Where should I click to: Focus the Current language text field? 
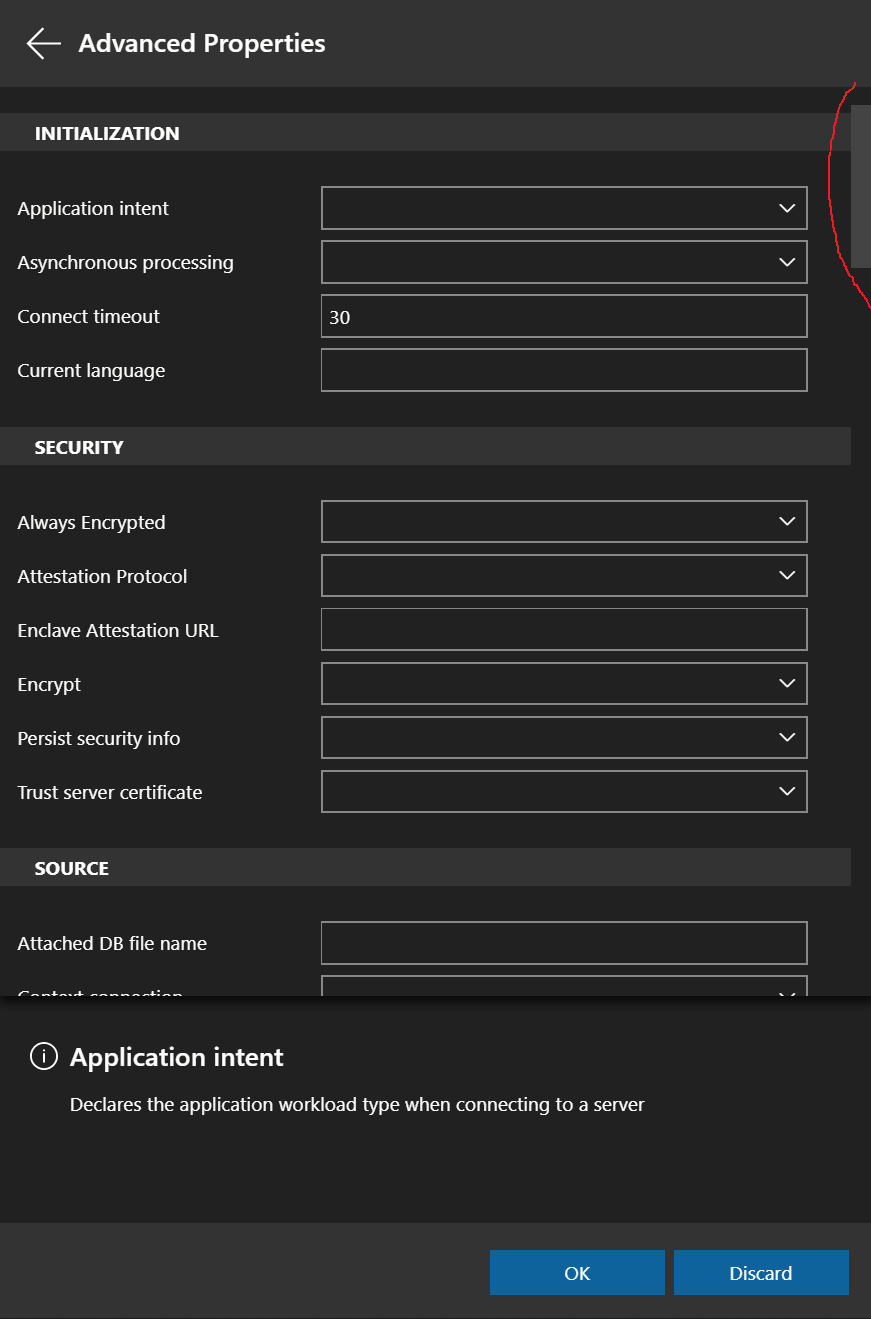tap(563, 370)
